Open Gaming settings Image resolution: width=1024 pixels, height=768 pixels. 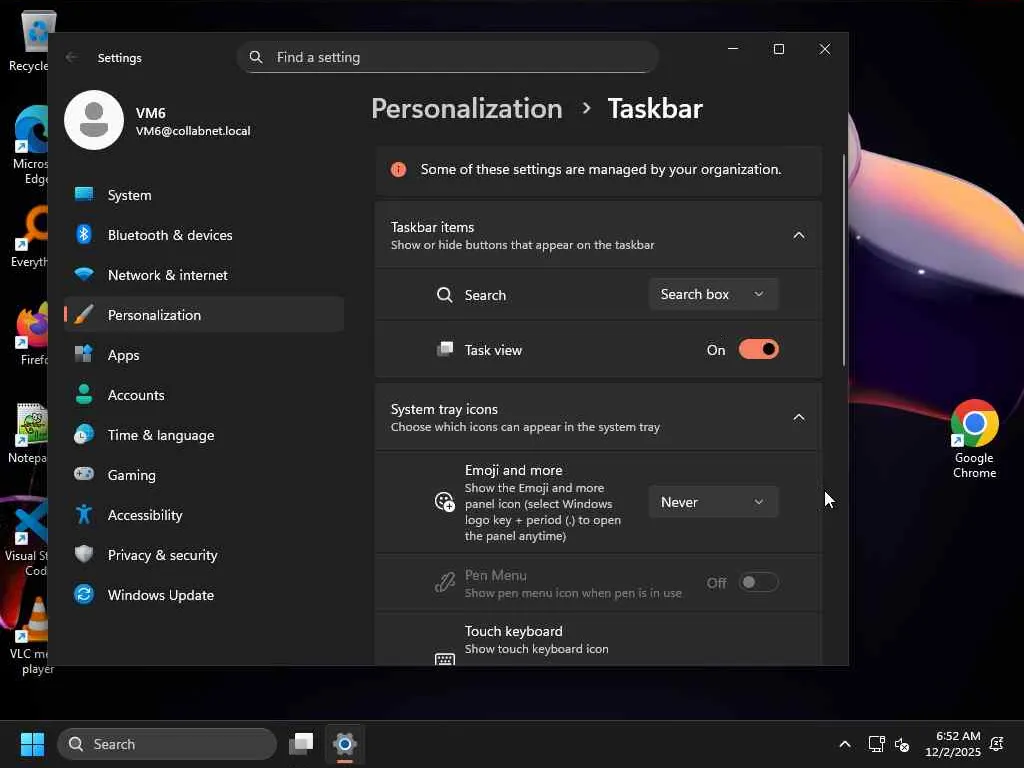tap(204, 475)
